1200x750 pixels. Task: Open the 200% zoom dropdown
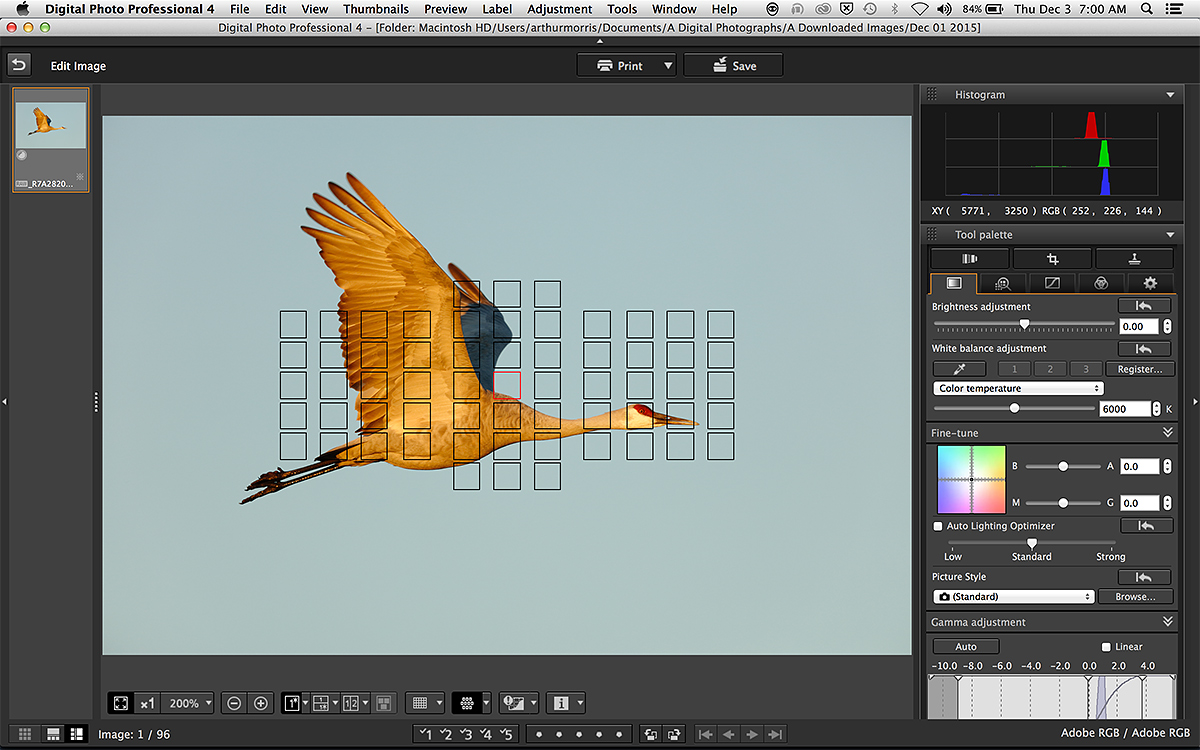point(189,703)
